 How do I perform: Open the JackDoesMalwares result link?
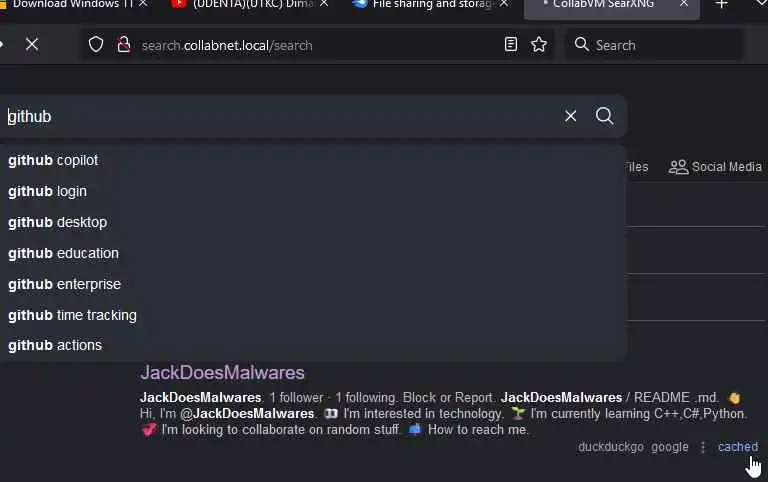(222, 373)
